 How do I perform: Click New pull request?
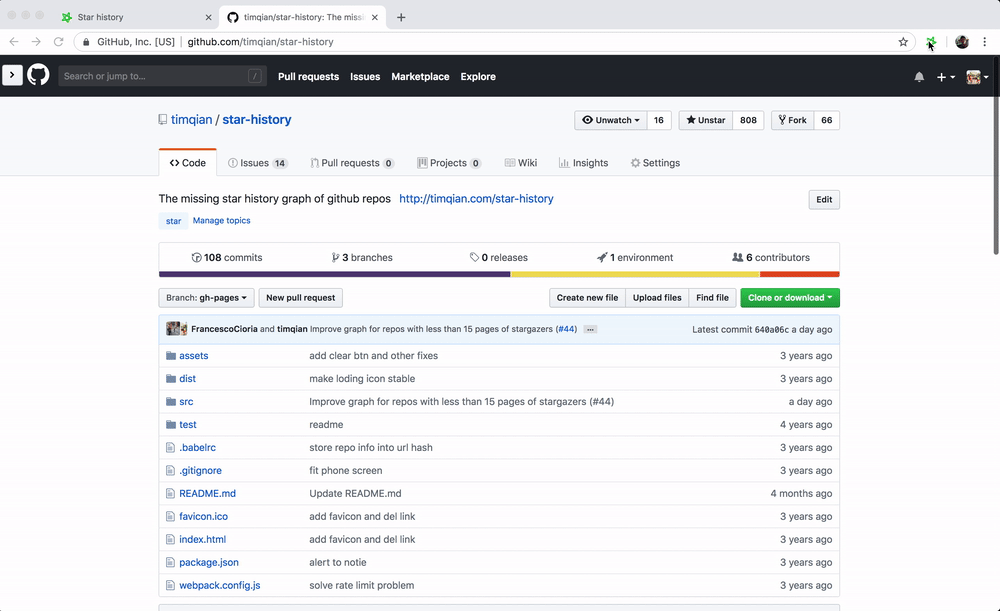tap(300, 298)
